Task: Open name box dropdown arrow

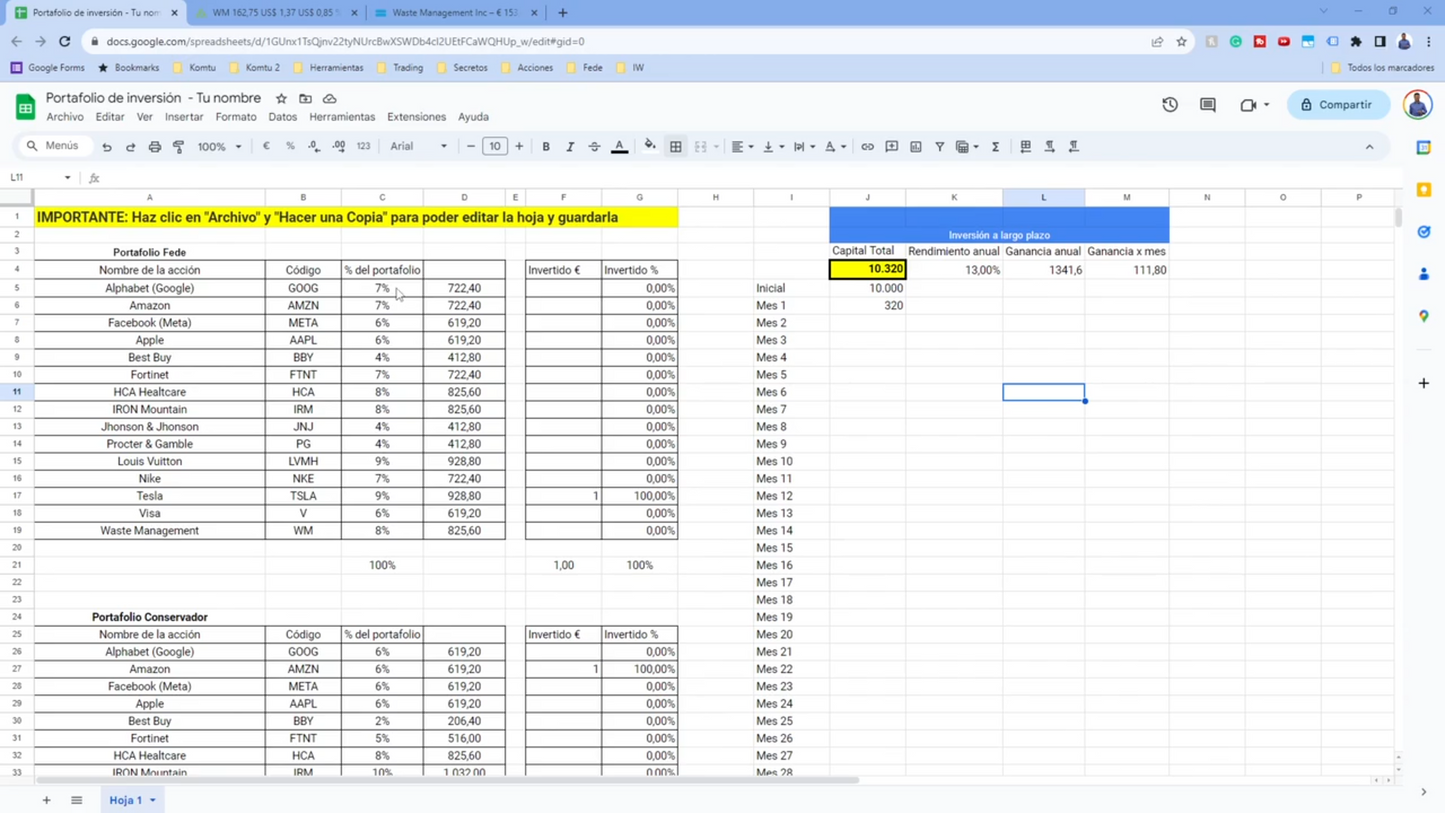Action: pos(67,178)
